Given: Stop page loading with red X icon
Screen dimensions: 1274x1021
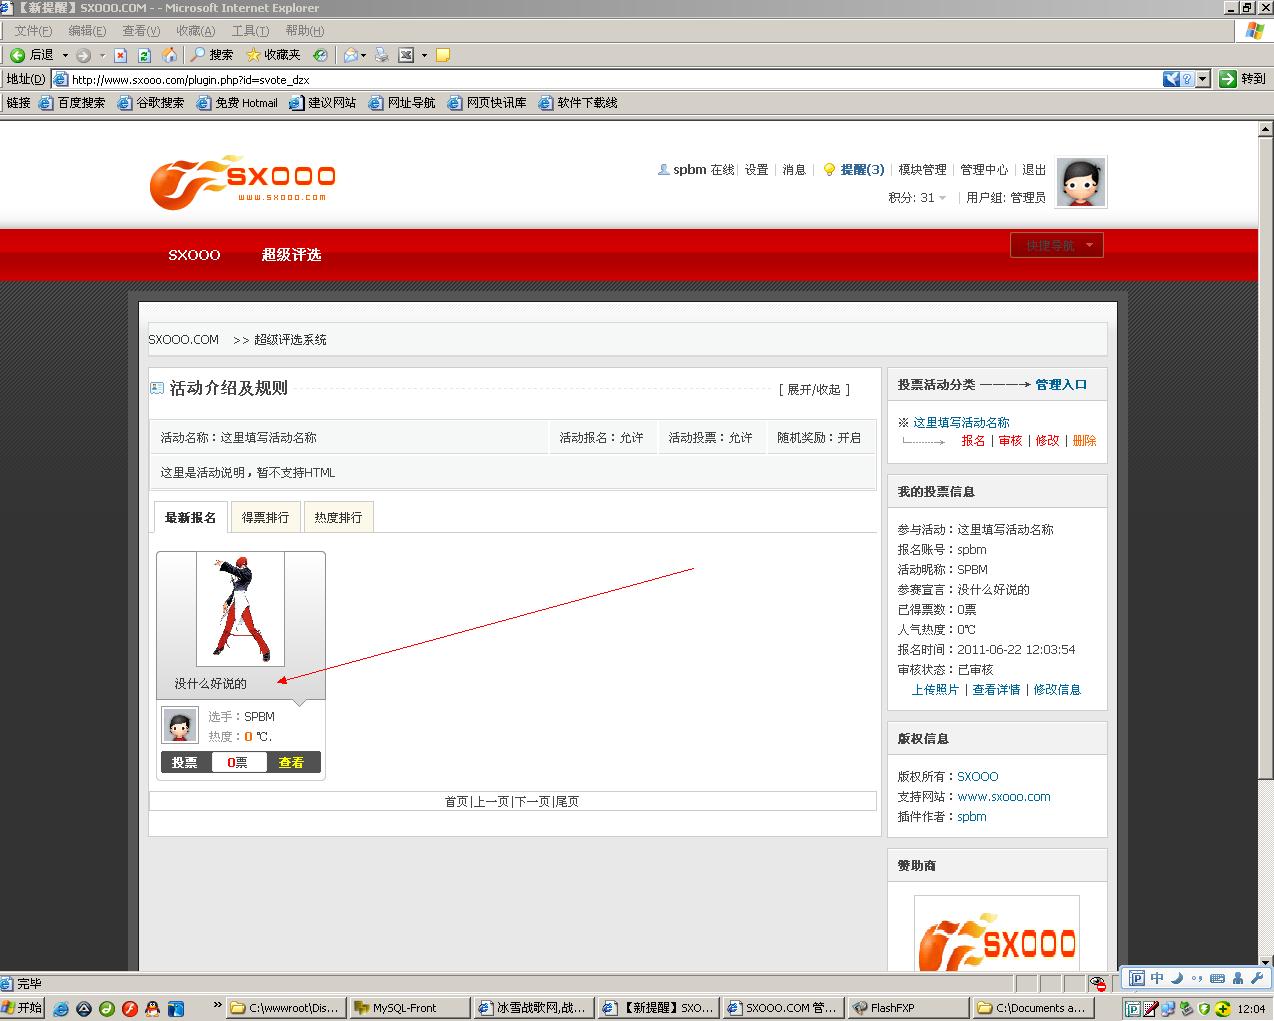Looking at the screenshot, I should tap(121, 55).
